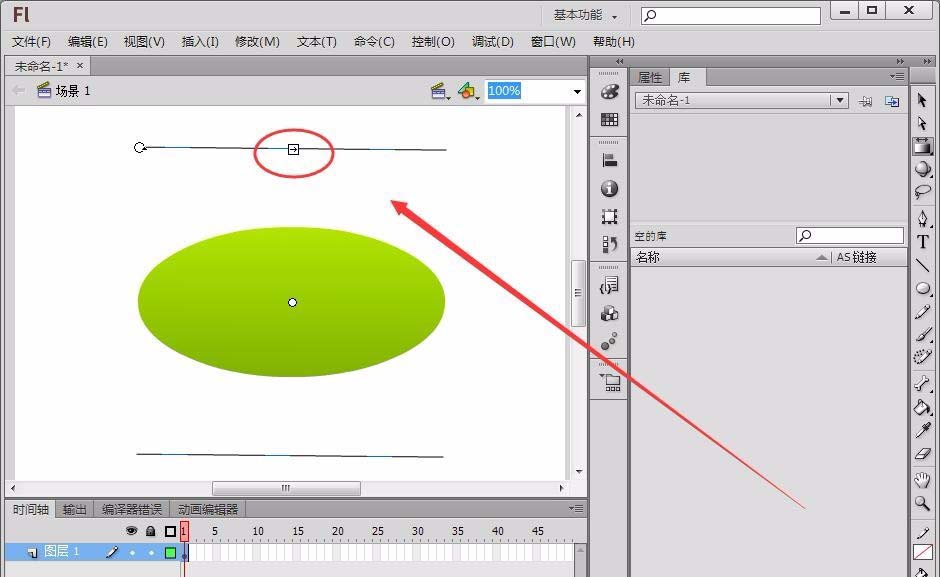
Task: Select the Pencil tool
Action: (922, 312)
